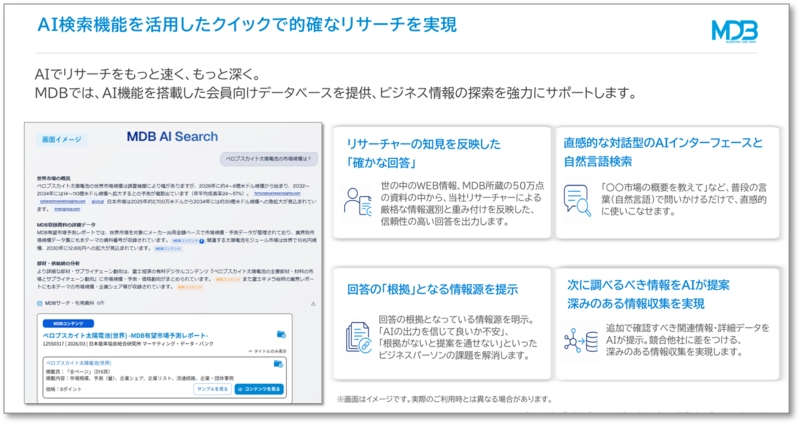Viewport: 800px width, 424px height.
Task: Open the fortunebusinessinsights.com source link
Action: (278, 193)
